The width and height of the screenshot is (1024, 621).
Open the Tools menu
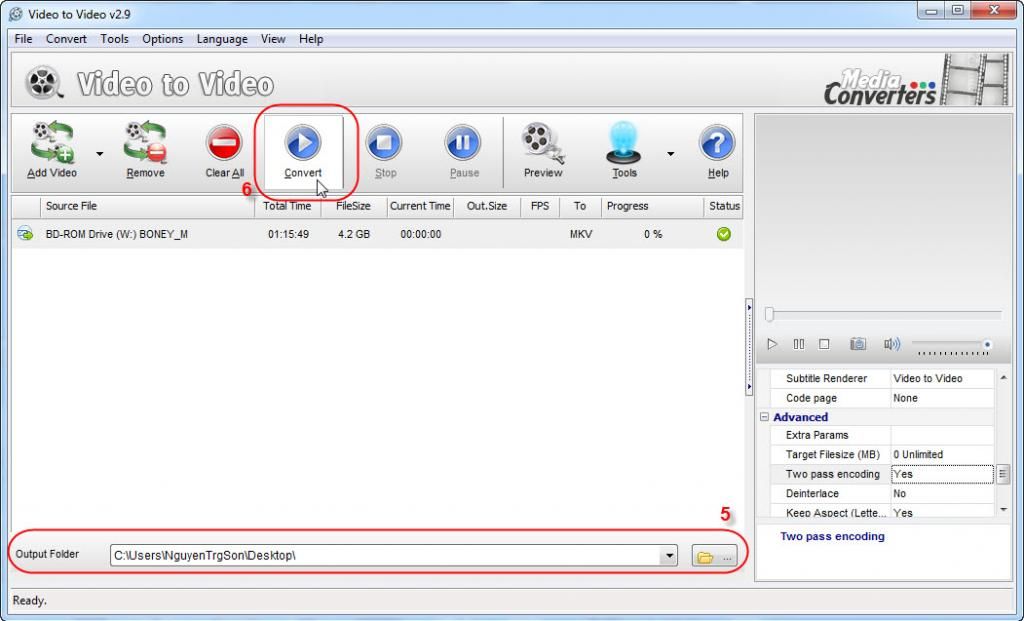(114, 39)
